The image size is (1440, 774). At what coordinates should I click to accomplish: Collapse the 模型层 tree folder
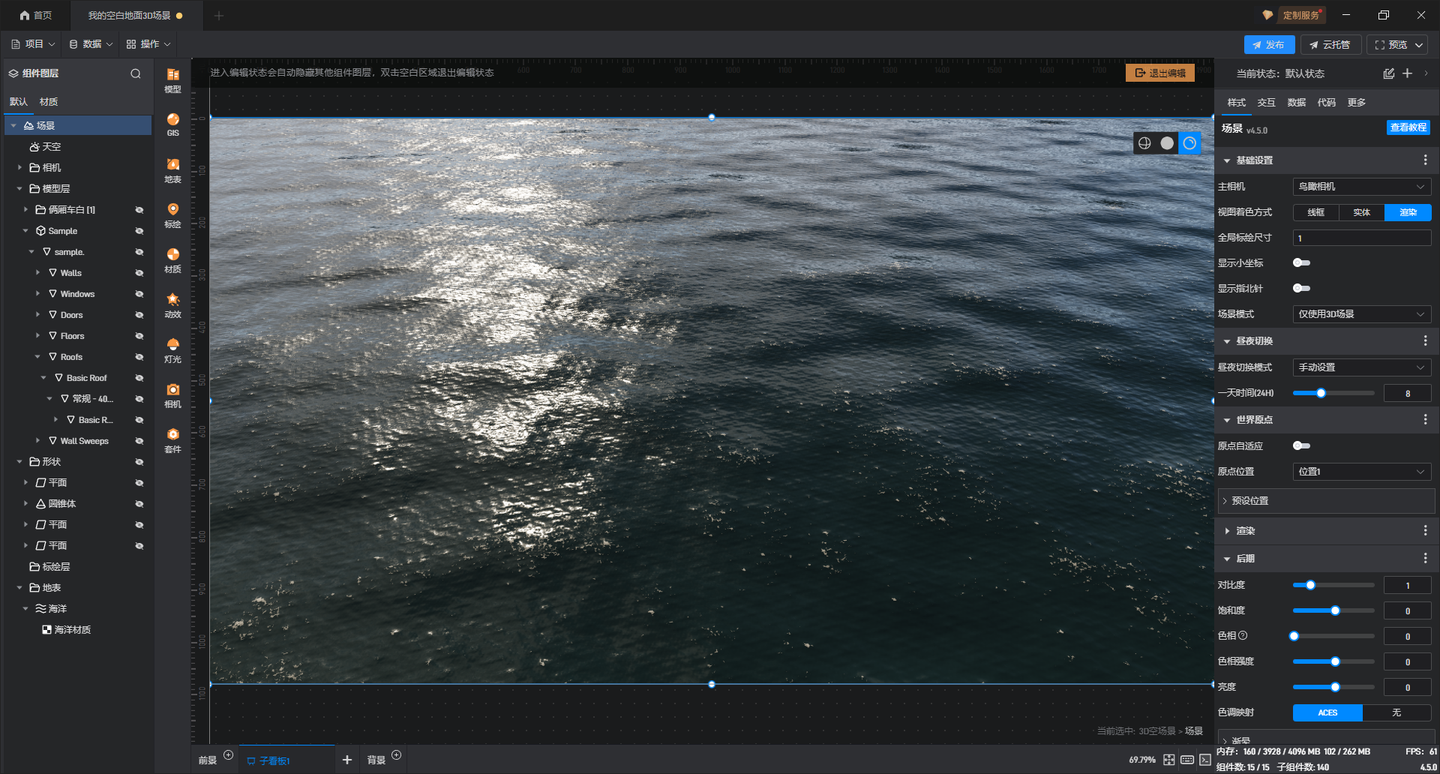(20, 189)
